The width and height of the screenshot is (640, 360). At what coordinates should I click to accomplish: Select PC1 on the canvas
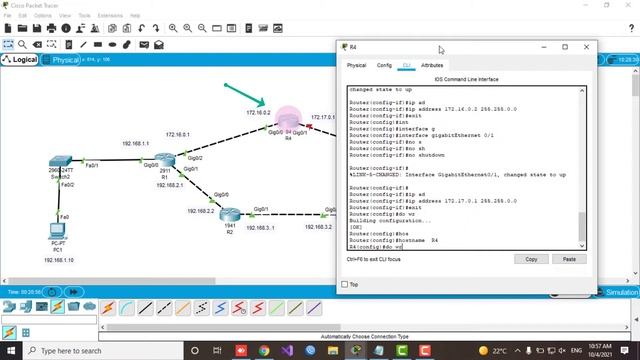[x=58, y=231]
